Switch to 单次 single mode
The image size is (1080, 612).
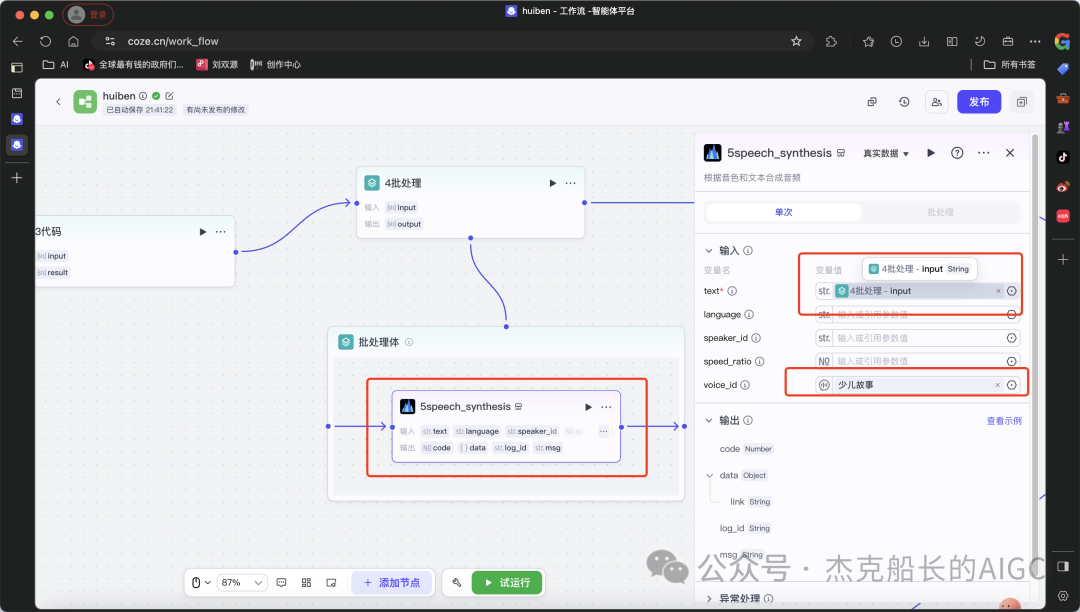(783, 212)
